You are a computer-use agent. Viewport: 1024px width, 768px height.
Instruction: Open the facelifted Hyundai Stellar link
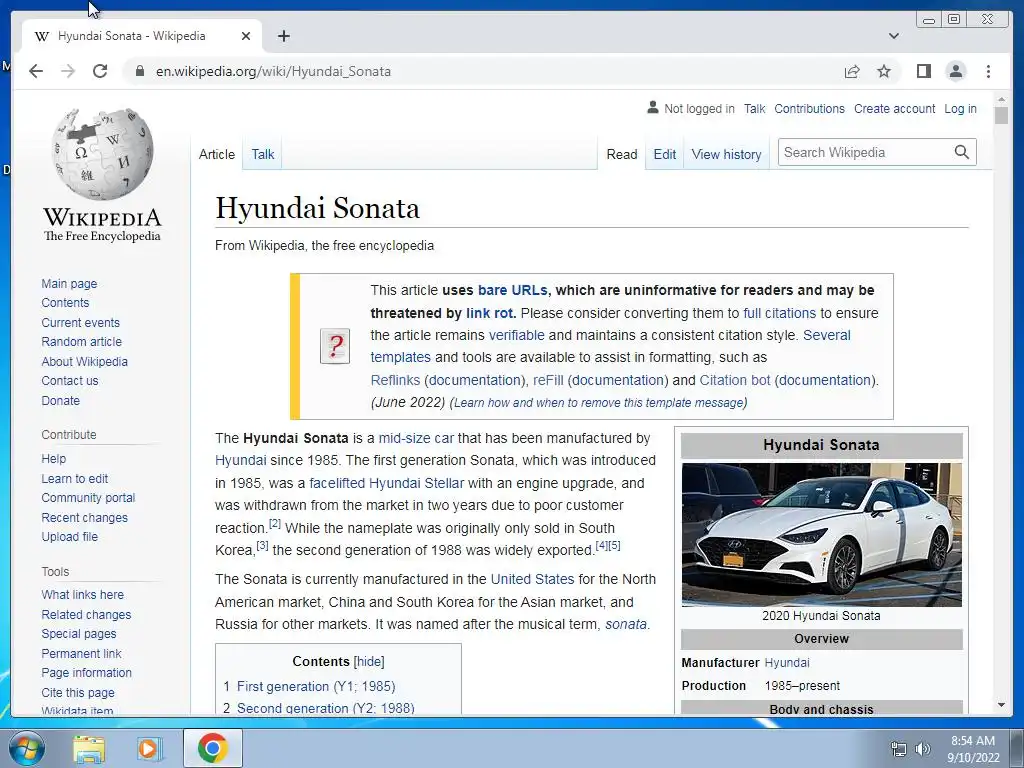click(x=387, y=483)
